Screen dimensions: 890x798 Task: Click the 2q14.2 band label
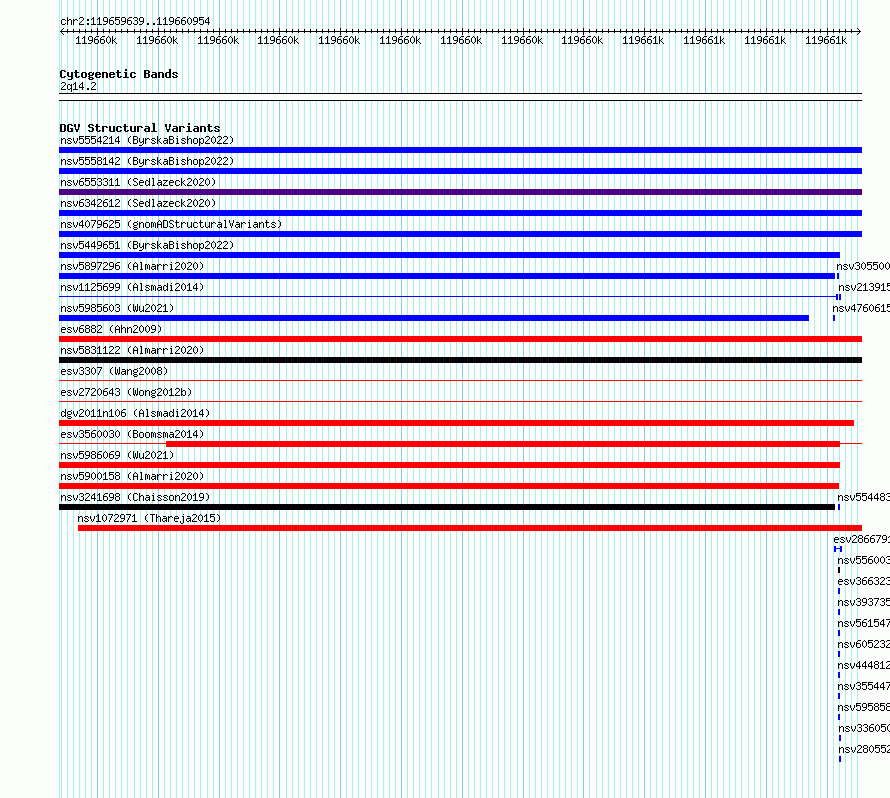78,86
